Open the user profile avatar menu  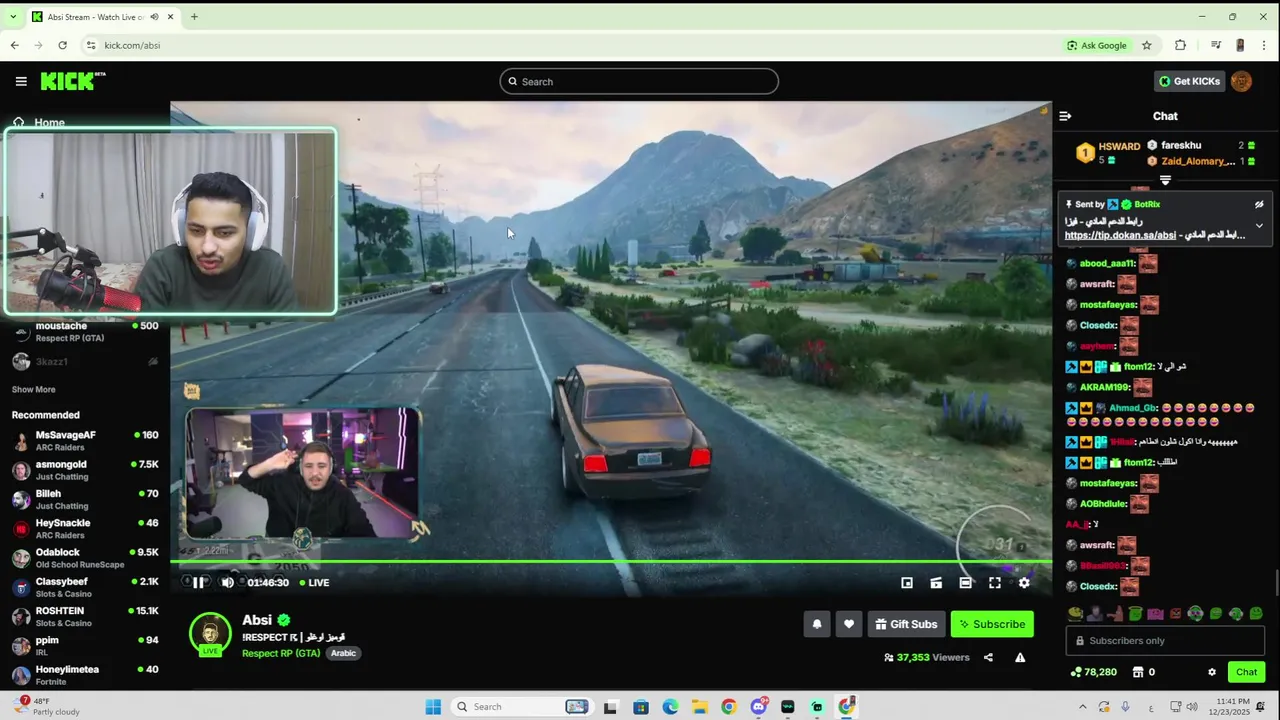(1241, 81)
